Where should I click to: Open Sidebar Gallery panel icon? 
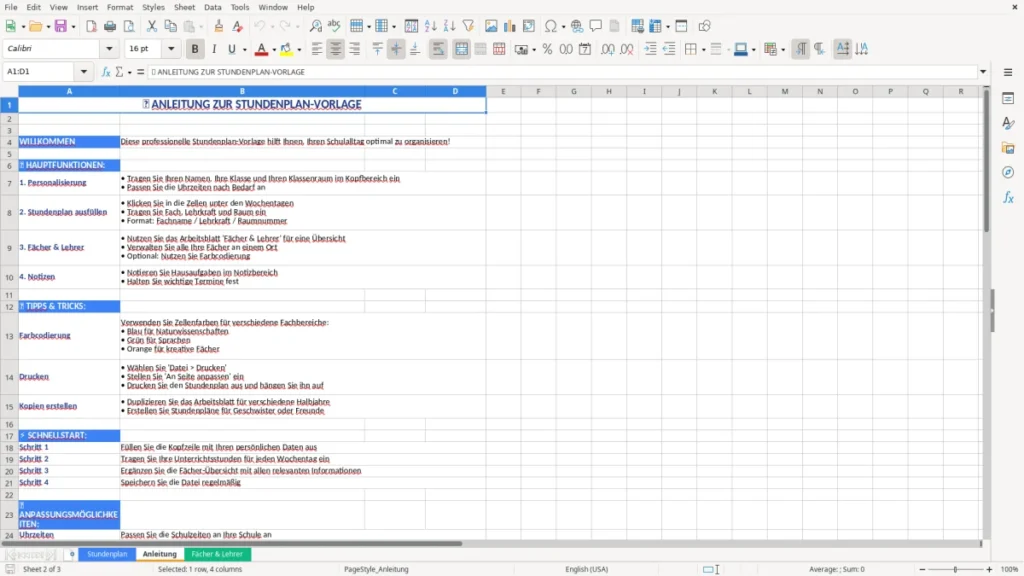1008,148
